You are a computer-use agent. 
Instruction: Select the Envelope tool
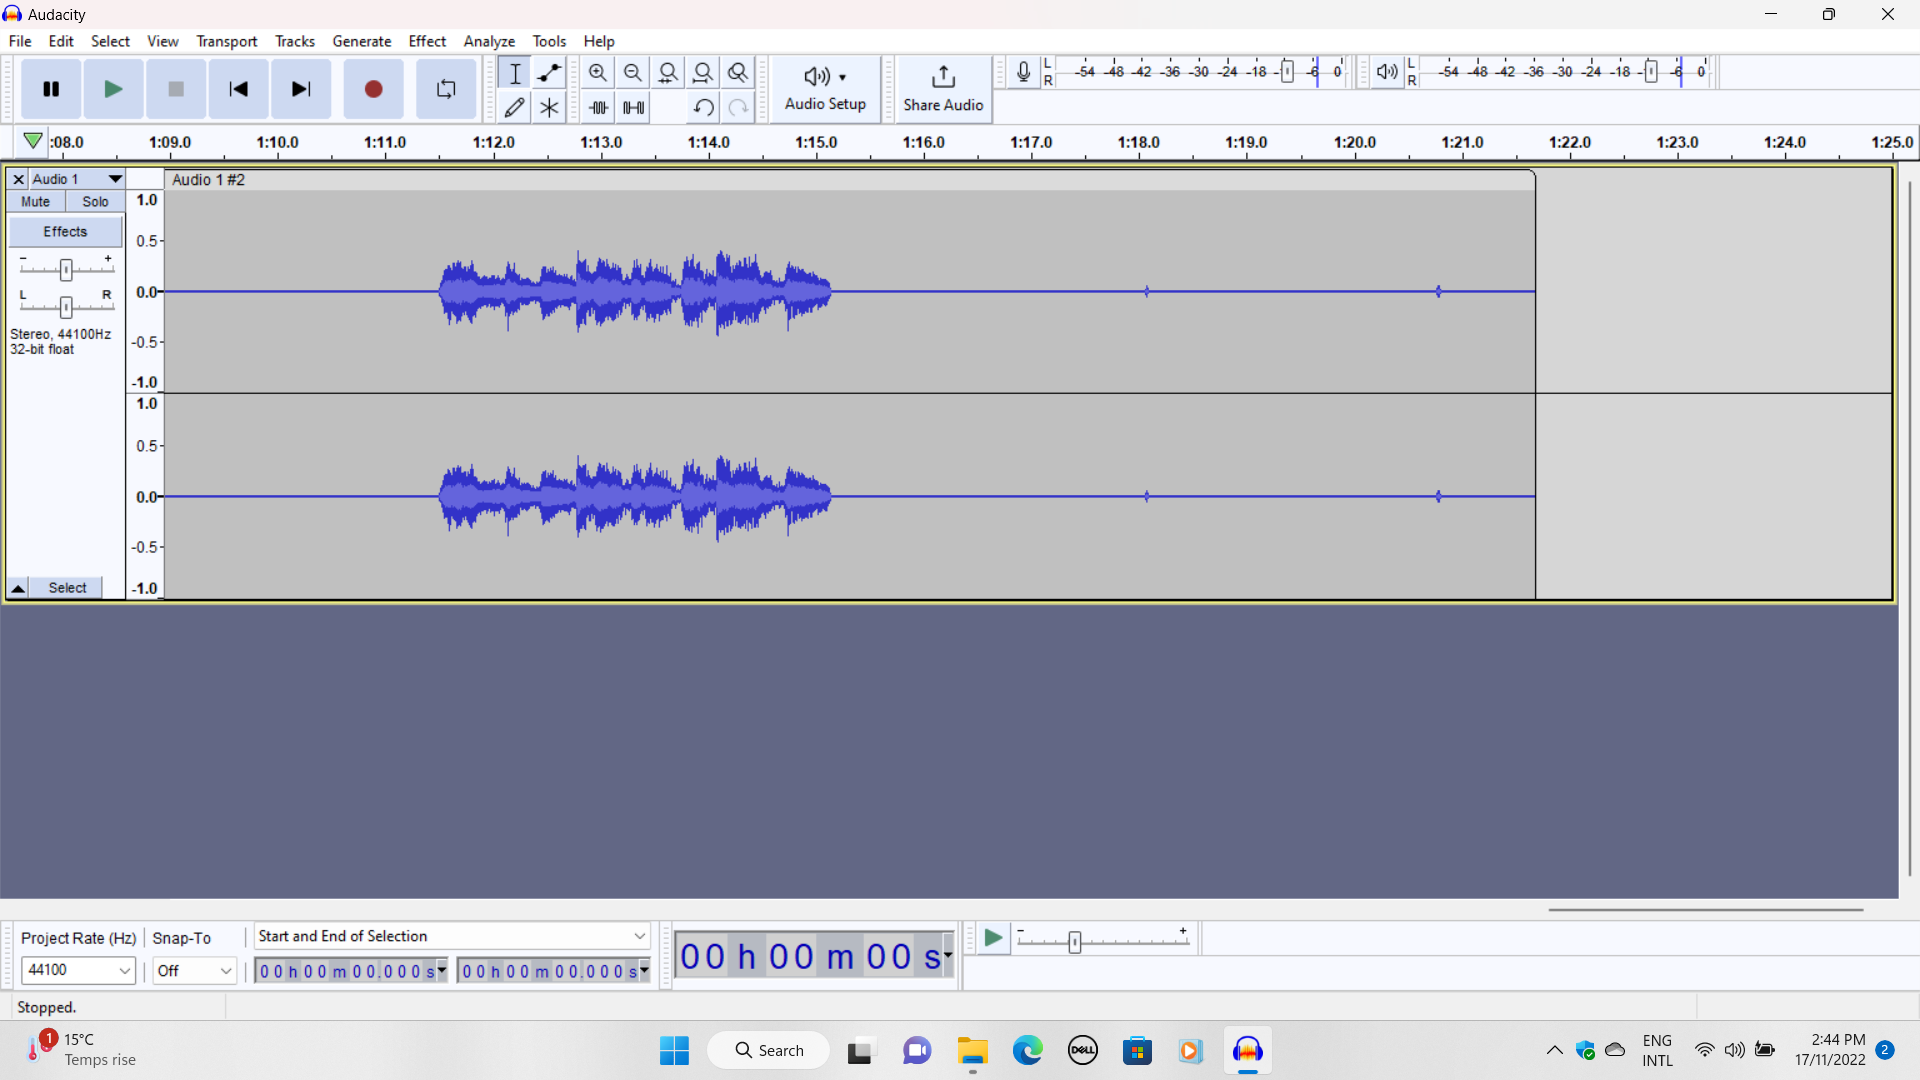coord(549,72)
